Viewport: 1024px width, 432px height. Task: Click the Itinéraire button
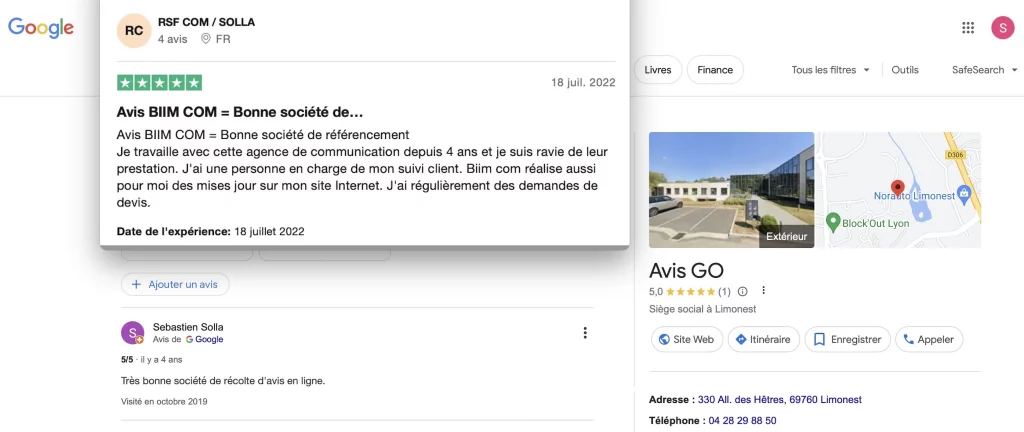tap(763, 339)
